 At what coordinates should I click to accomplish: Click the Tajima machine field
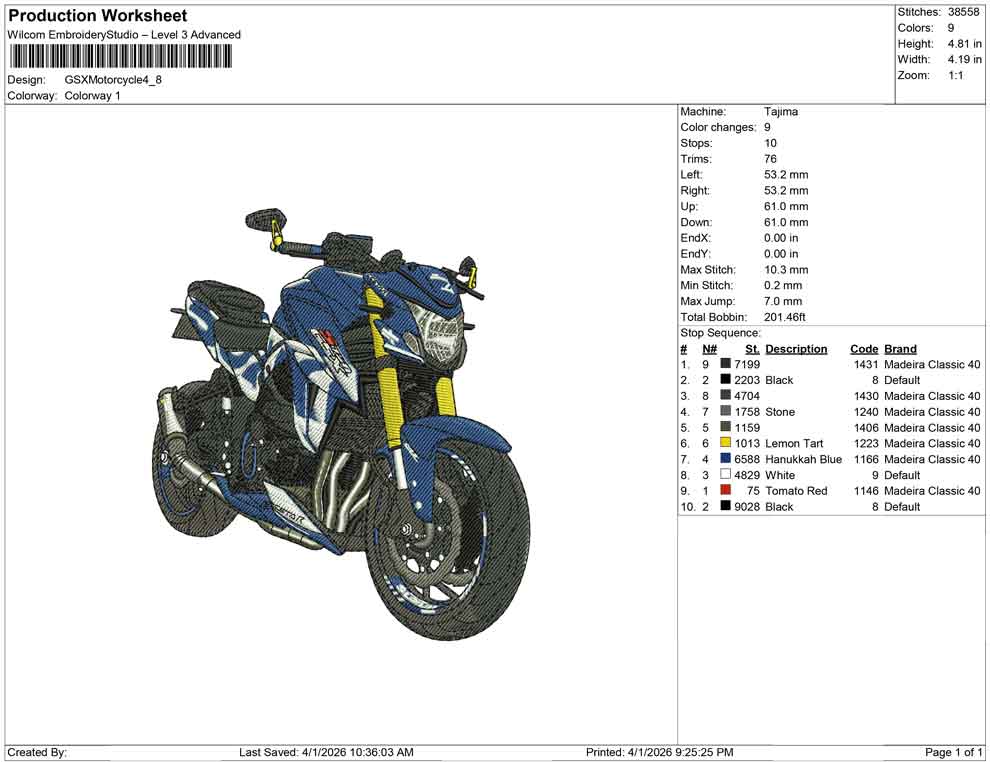(x=782, y=111)
